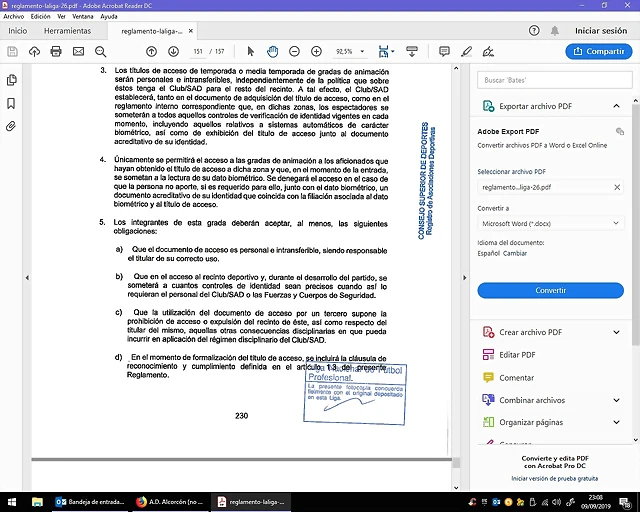Open the sign document tool
Screen dimensions: 640x512
coord(488,51)
